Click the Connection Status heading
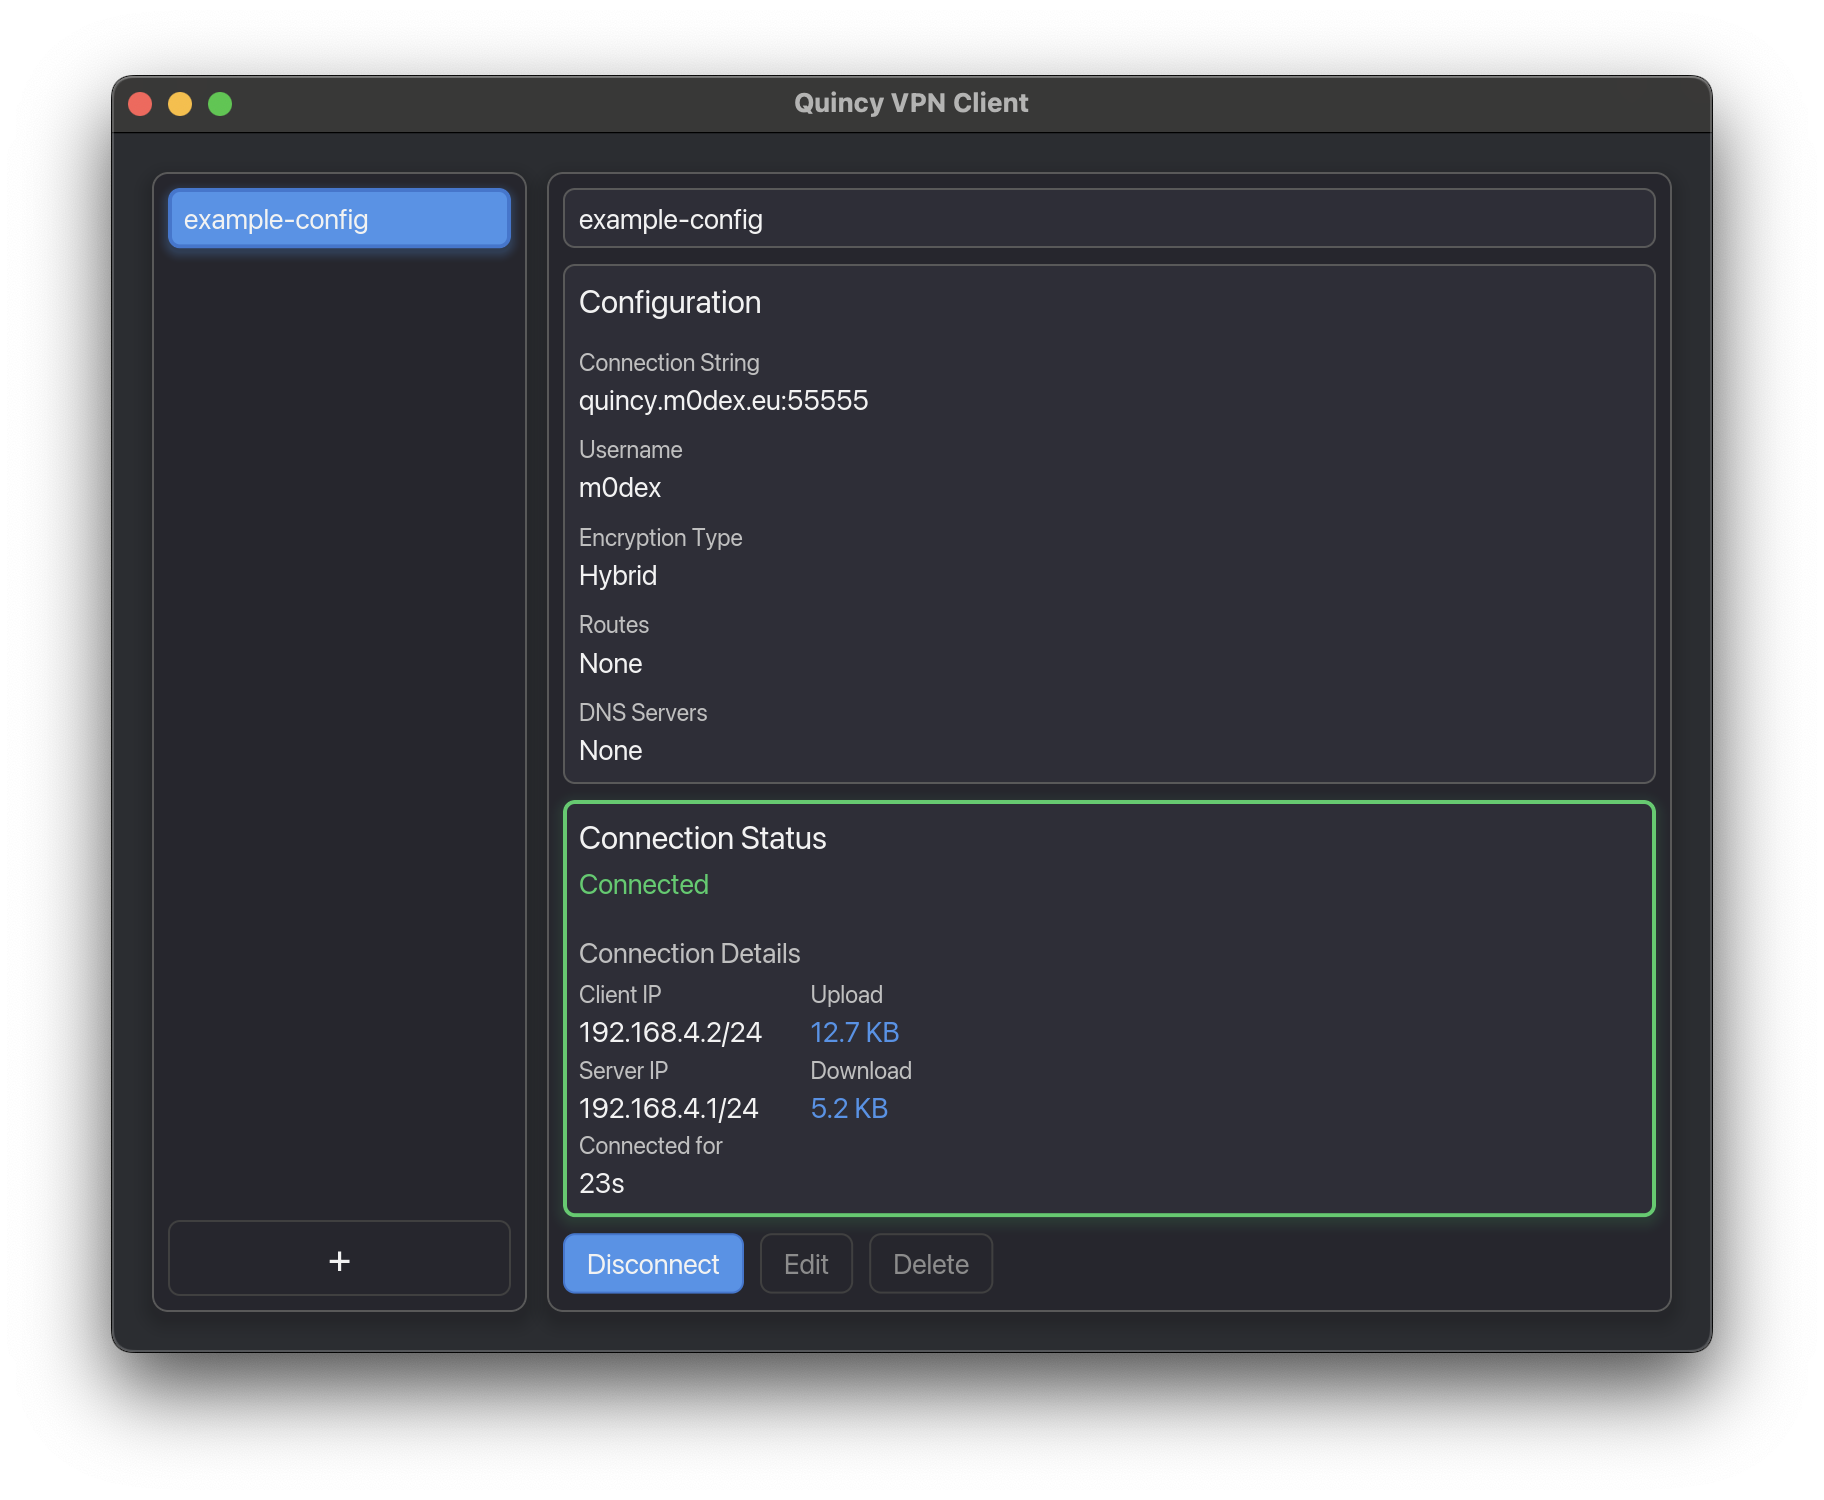The height and width of the screenshot is (1500, 1824). click(x=703, y=838)
